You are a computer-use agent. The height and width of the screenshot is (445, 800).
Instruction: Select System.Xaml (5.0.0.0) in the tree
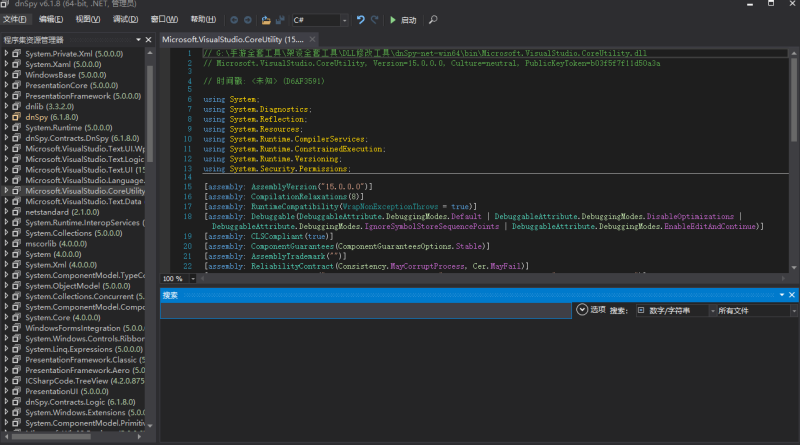click(63, 64)
